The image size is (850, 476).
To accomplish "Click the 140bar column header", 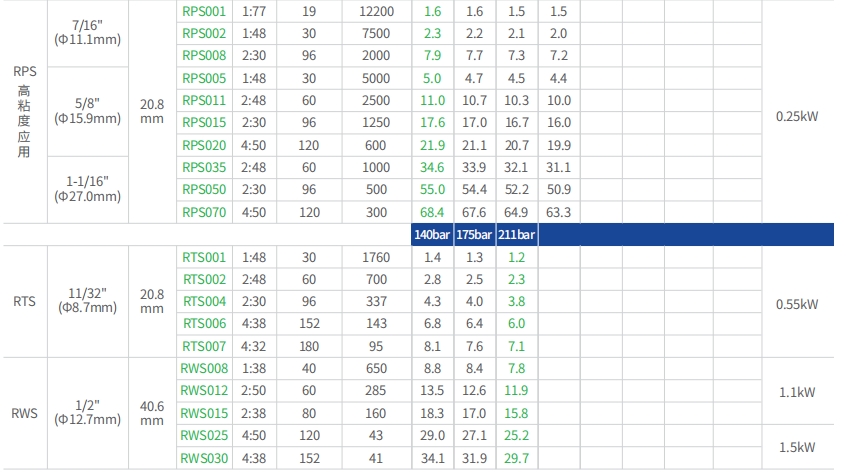I will [432, 235].
